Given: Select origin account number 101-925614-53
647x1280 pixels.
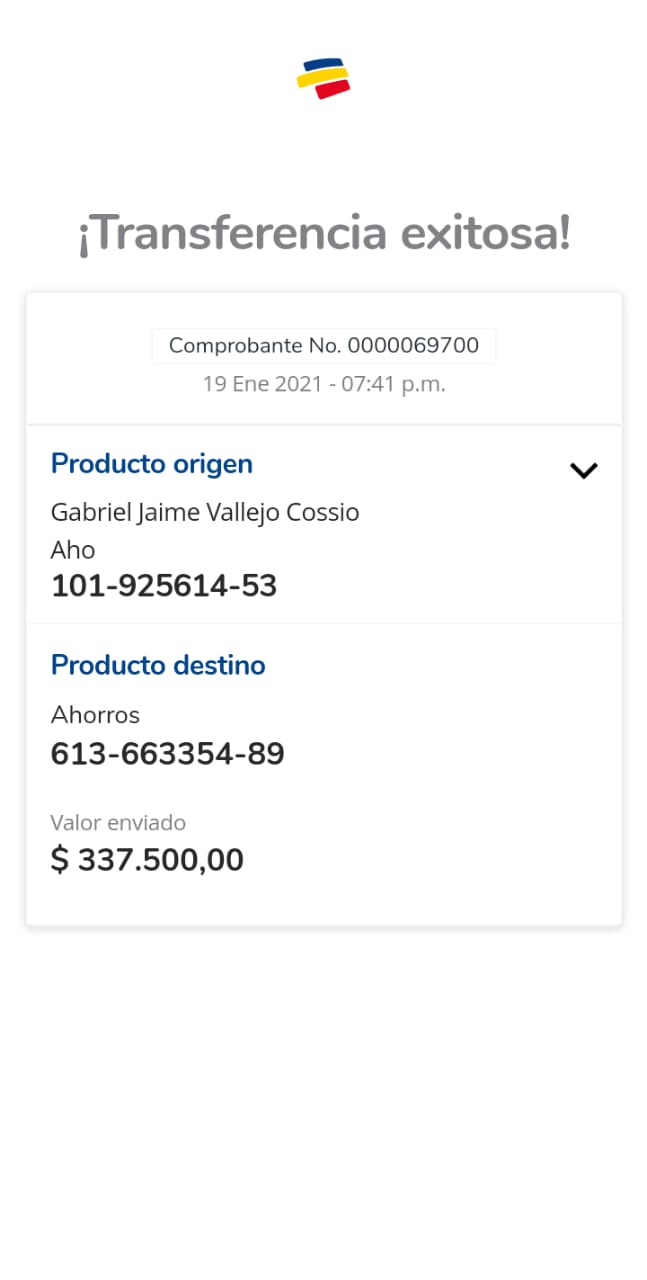Looking at the screenshot, I should [x=164, y=586].
